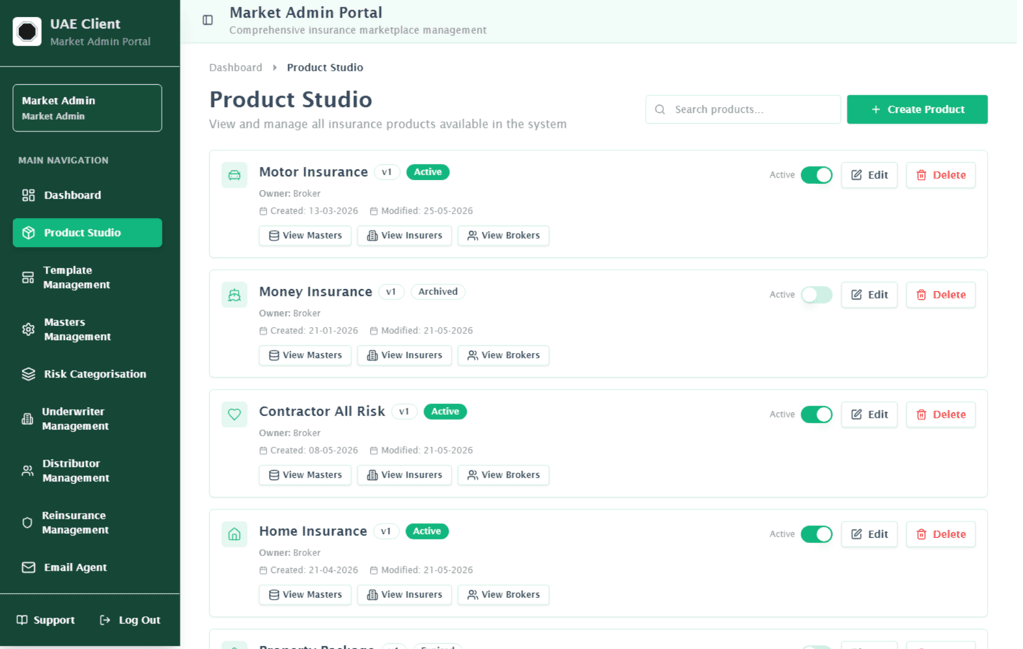This screenshot has height=649, width=1023.
Task: Click the Money Insurance product icon
Action: (x=234, y=295)
